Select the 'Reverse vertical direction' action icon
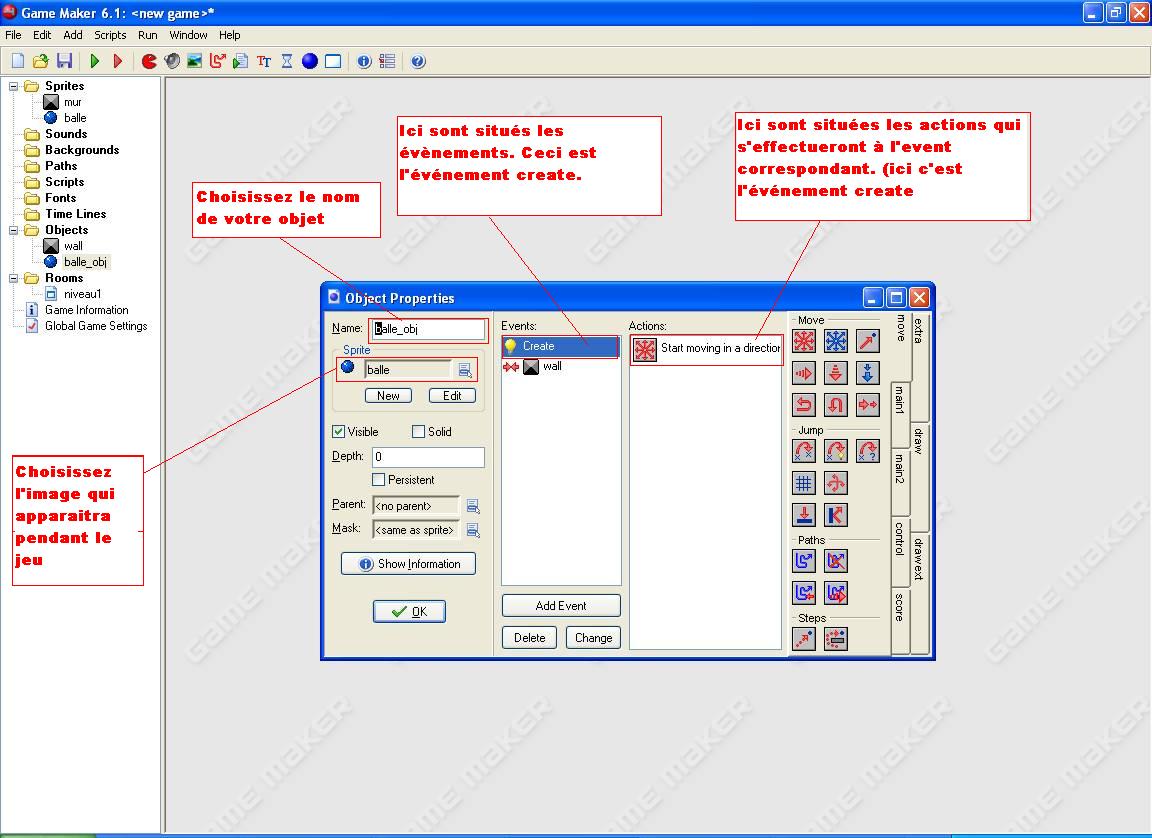 click(x=836, y=405)
